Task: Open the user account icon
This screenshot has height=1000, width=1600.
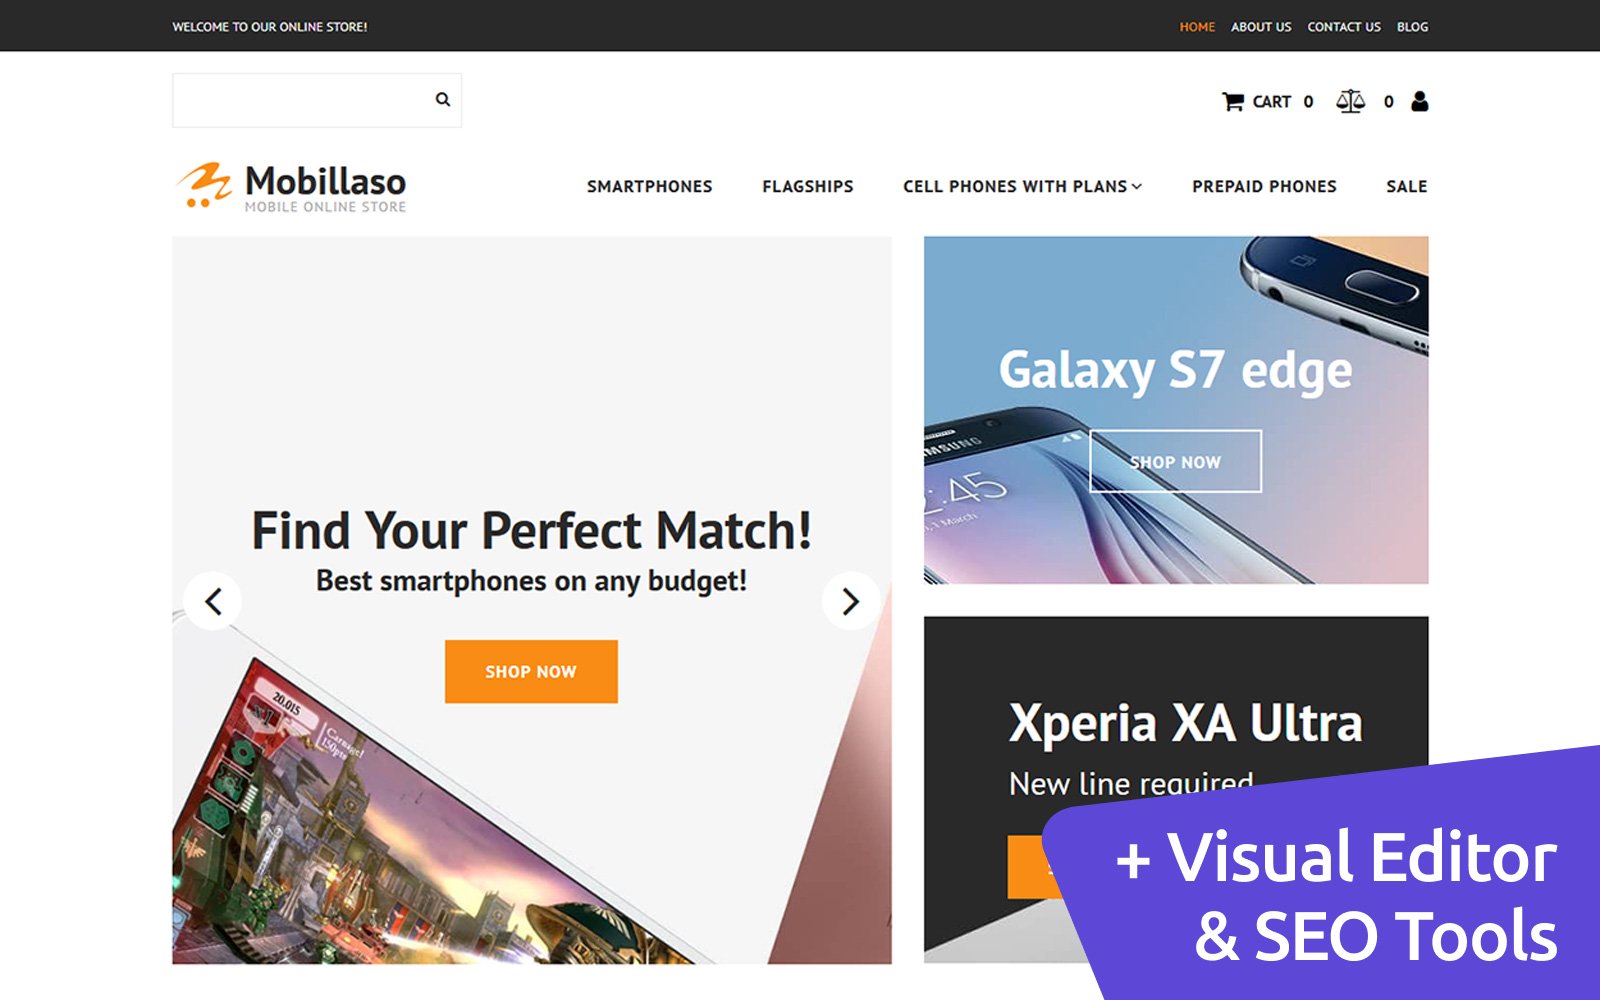Action: (1419, 101)
